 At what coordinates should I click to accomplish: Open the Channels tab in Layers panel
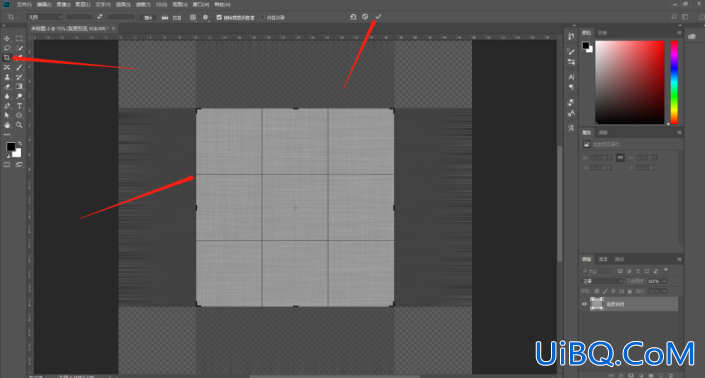point(603,259)
